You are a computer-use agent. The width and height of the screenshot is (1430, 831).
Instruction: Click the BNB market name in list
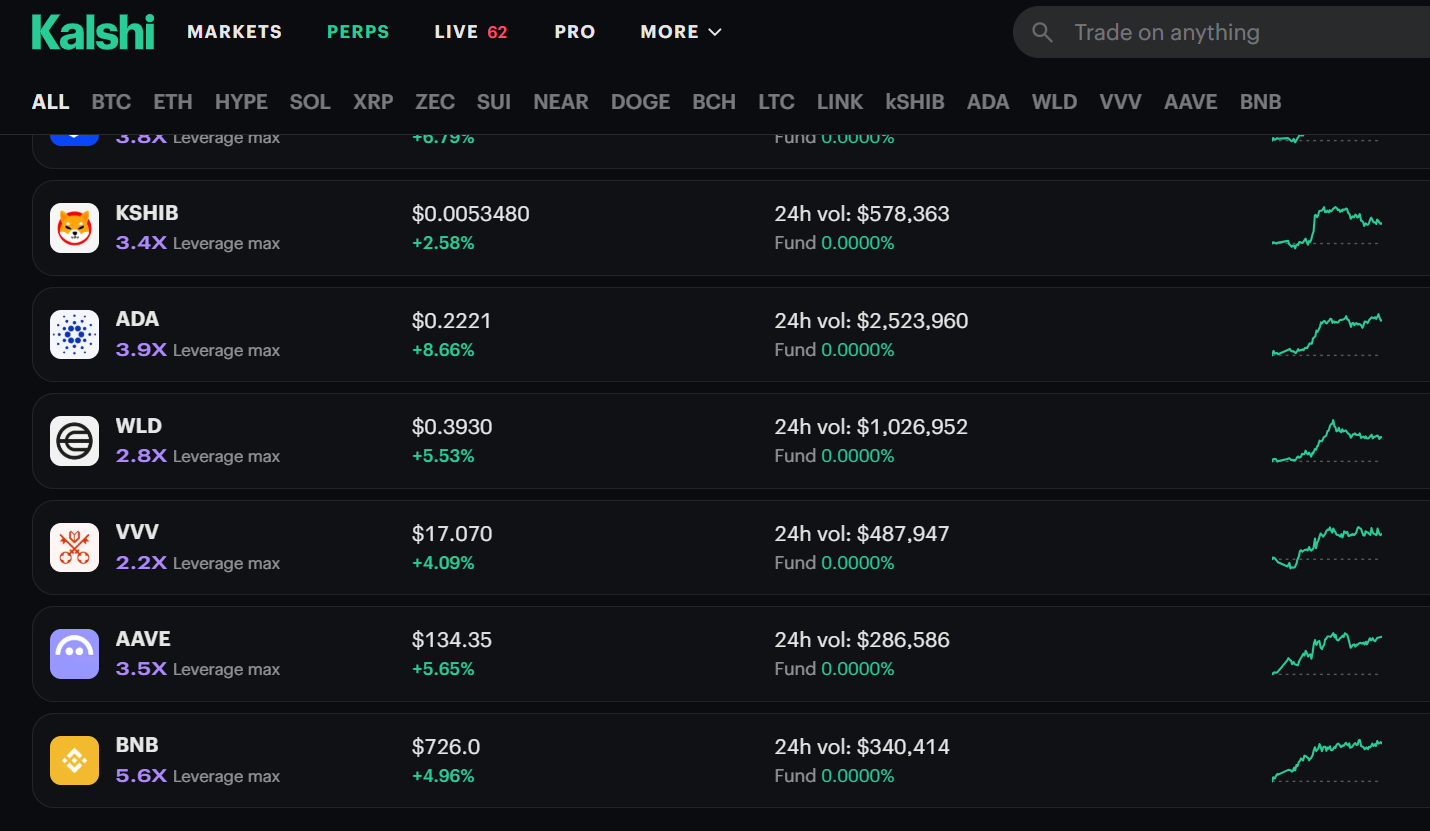[137, 745]
